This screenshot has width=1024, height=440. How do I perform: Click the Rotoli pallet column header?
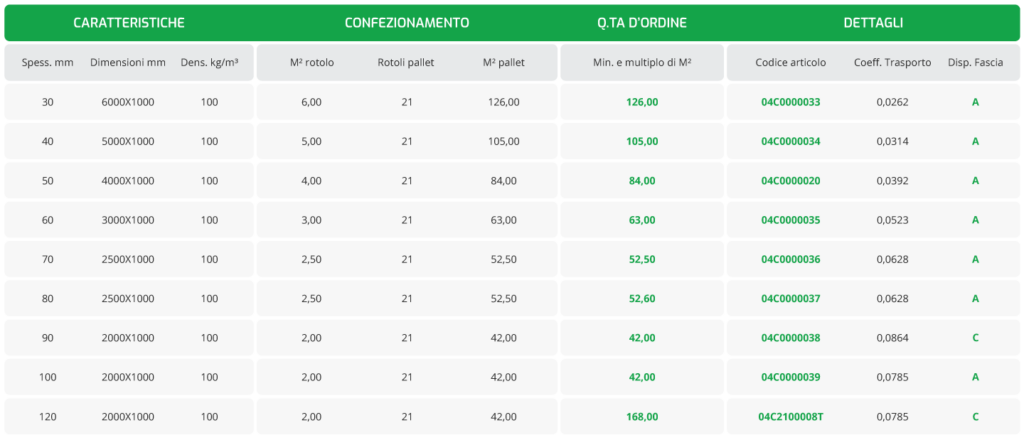click(407, 63)
